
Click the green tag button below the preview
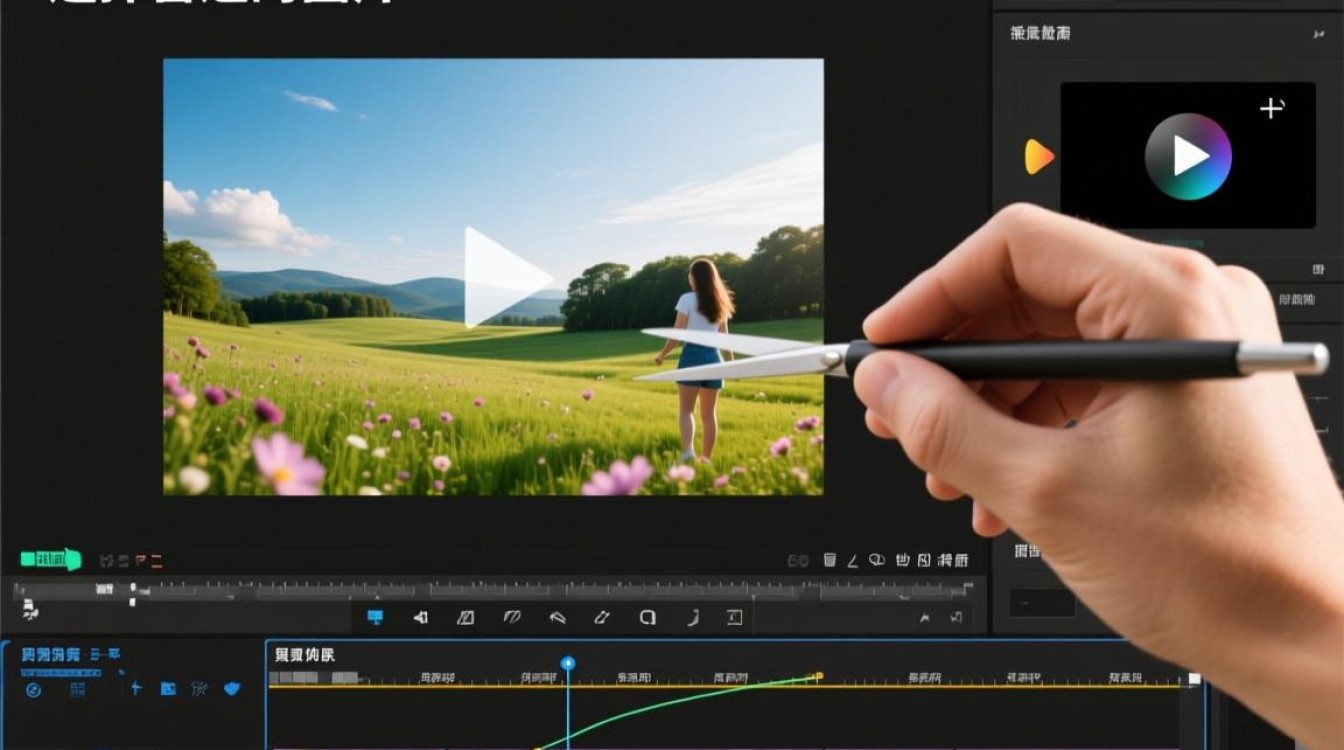tap(50, 559)
